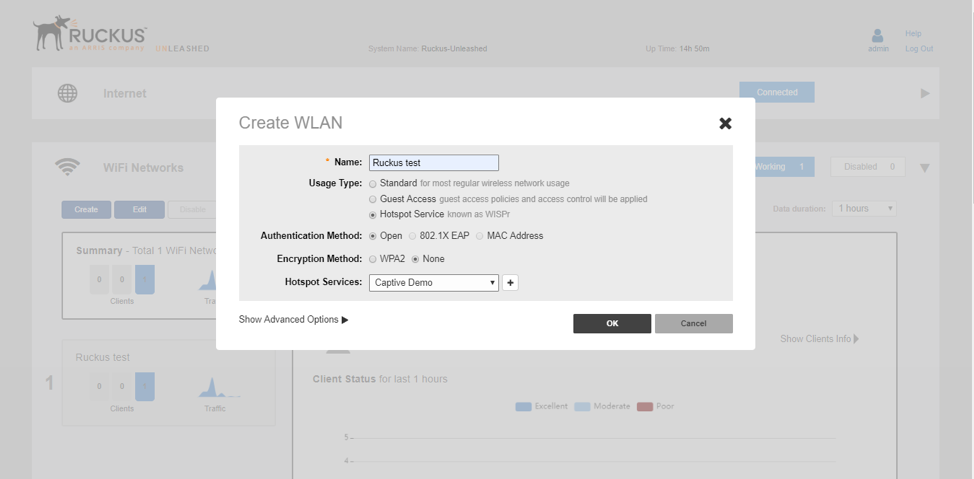Click the Edit button
This screenshot has height=479, width=974.
pos(139,209)
